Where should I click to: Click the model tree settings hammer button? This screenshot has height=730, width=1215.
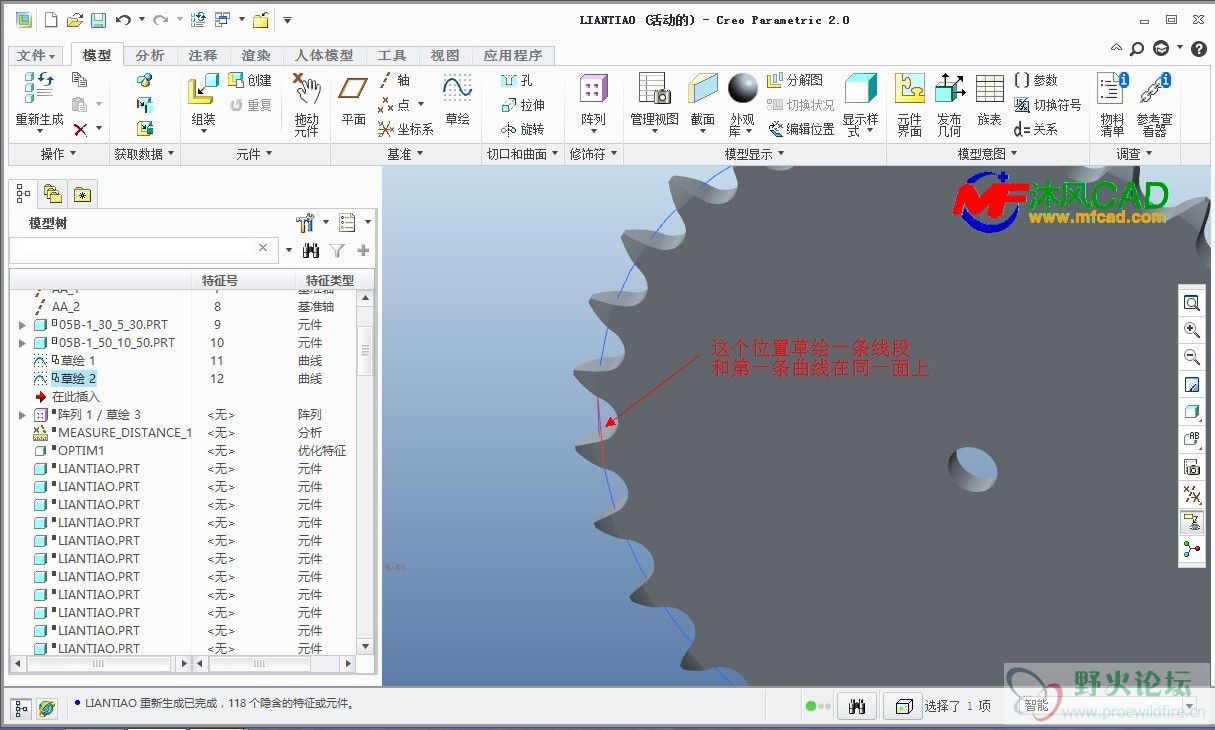(306, 222)
